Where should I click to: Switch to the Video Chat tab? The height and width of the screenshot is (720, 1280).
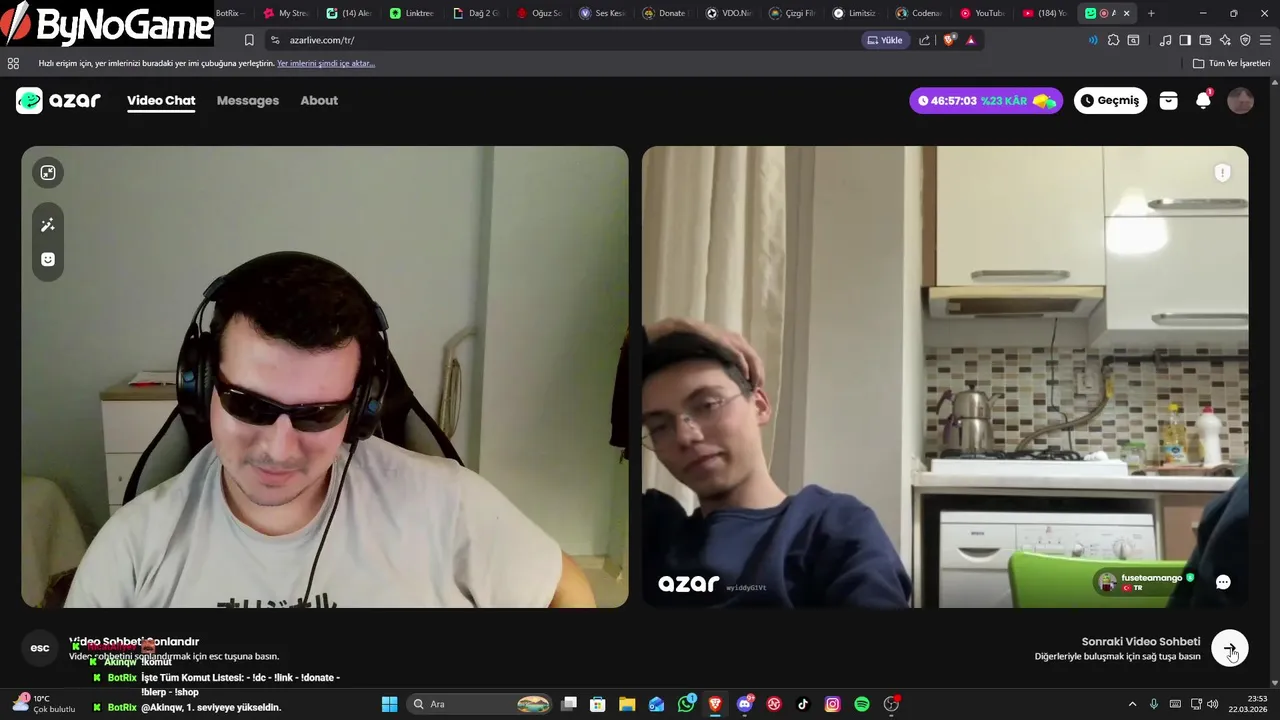(161, 100)
